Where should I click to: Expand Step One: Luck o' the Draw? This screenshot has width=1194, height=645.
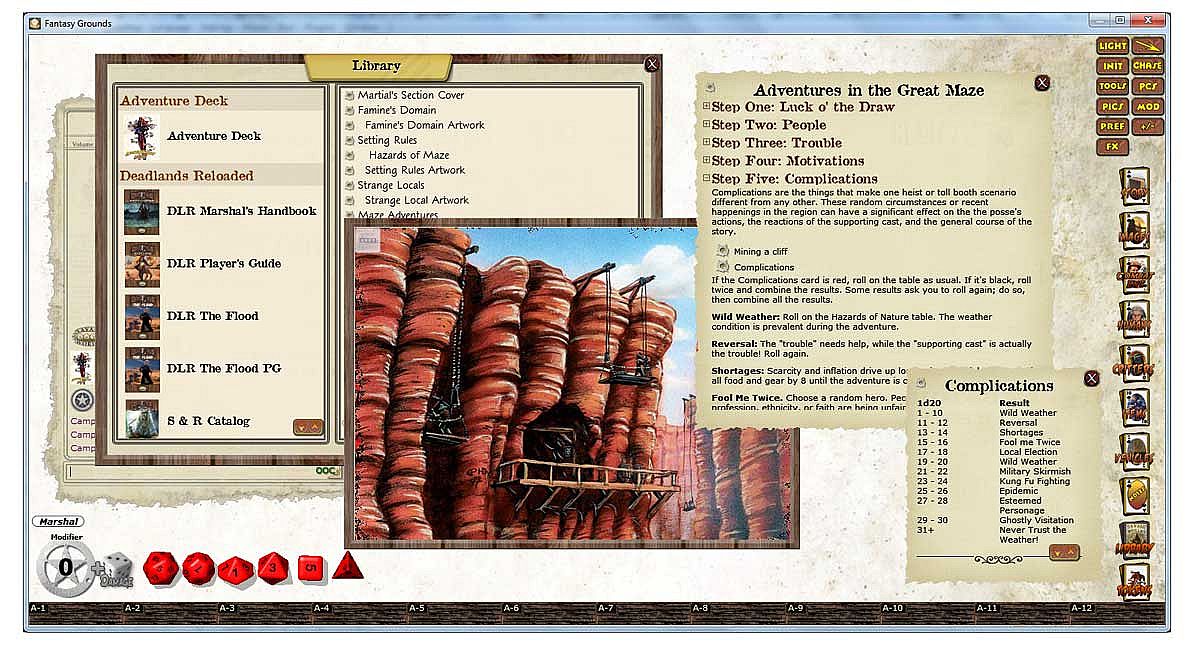click(707, 107)
